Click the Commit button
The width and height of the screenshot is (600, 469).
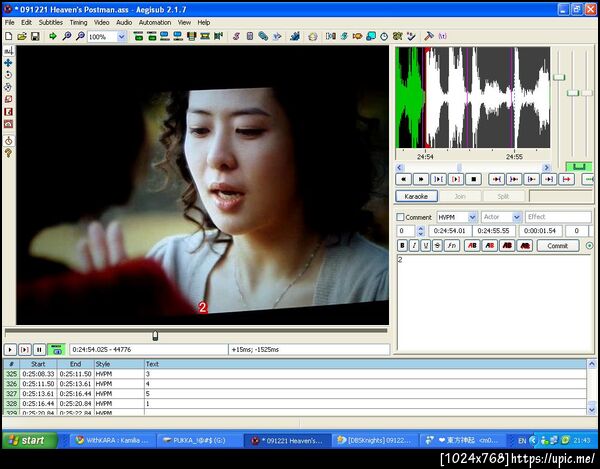pyautogui.click(x=558, y=246)
